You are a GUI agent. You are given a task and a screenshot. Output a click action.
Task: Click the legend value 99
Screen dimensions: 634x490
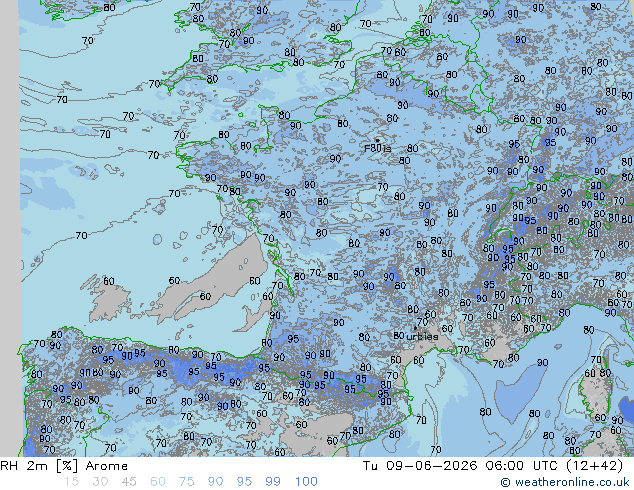pyautogui.click(x=273, y=482)
